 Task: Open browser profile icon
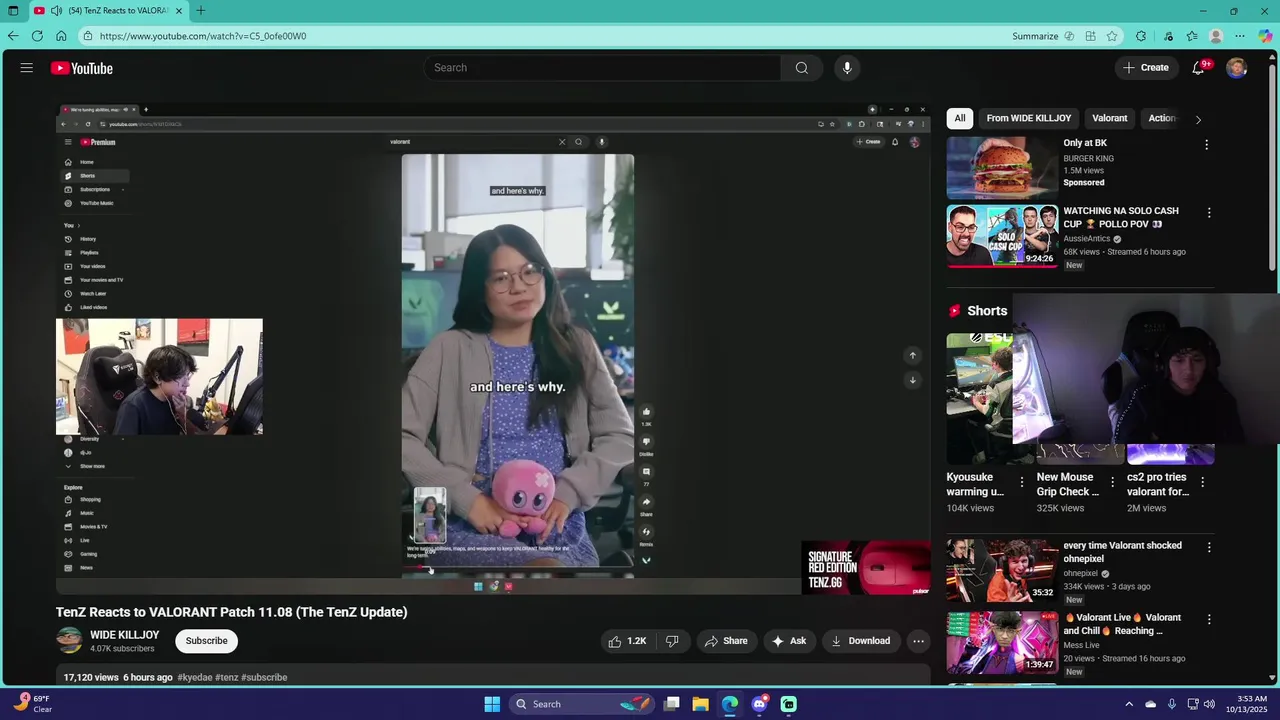[x=1216, y=36]
